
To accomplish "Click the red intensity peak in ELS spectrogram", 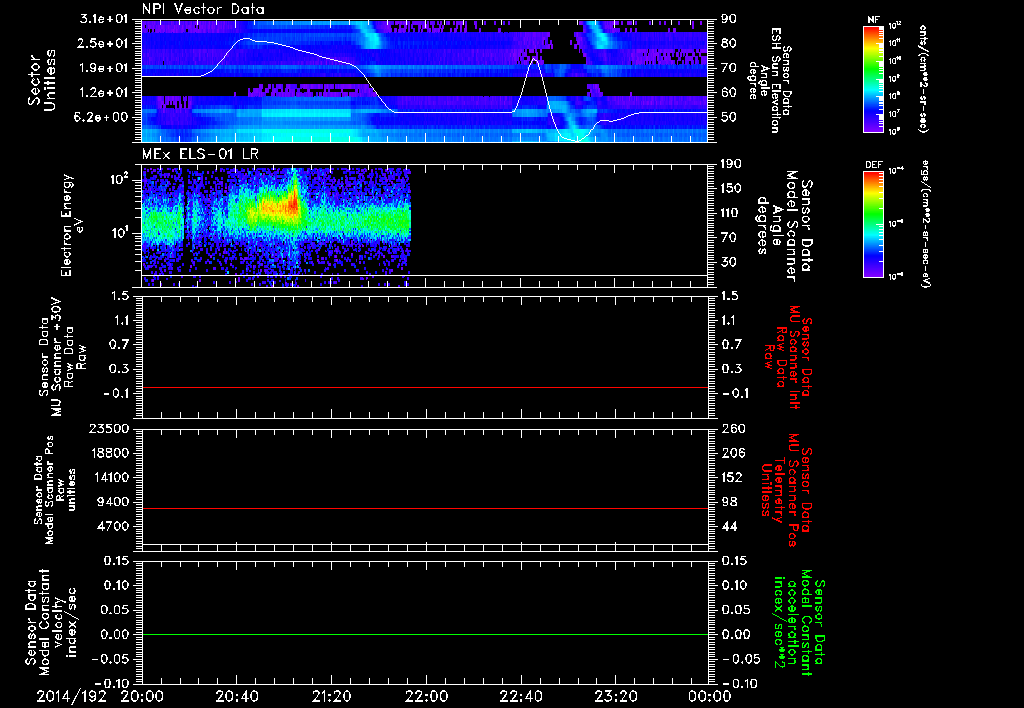I will pyautogui.click(x=293, y=201).
